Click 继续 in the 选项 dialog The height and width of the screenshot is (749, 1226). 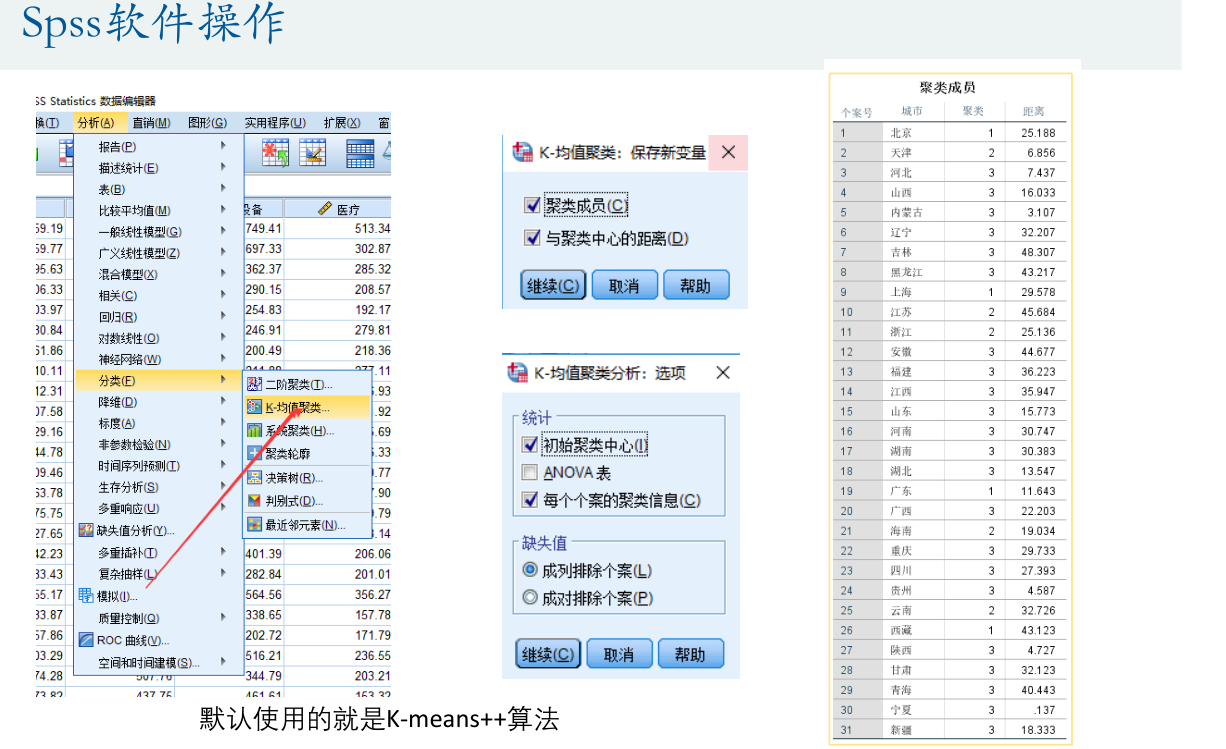coord(548,654)
